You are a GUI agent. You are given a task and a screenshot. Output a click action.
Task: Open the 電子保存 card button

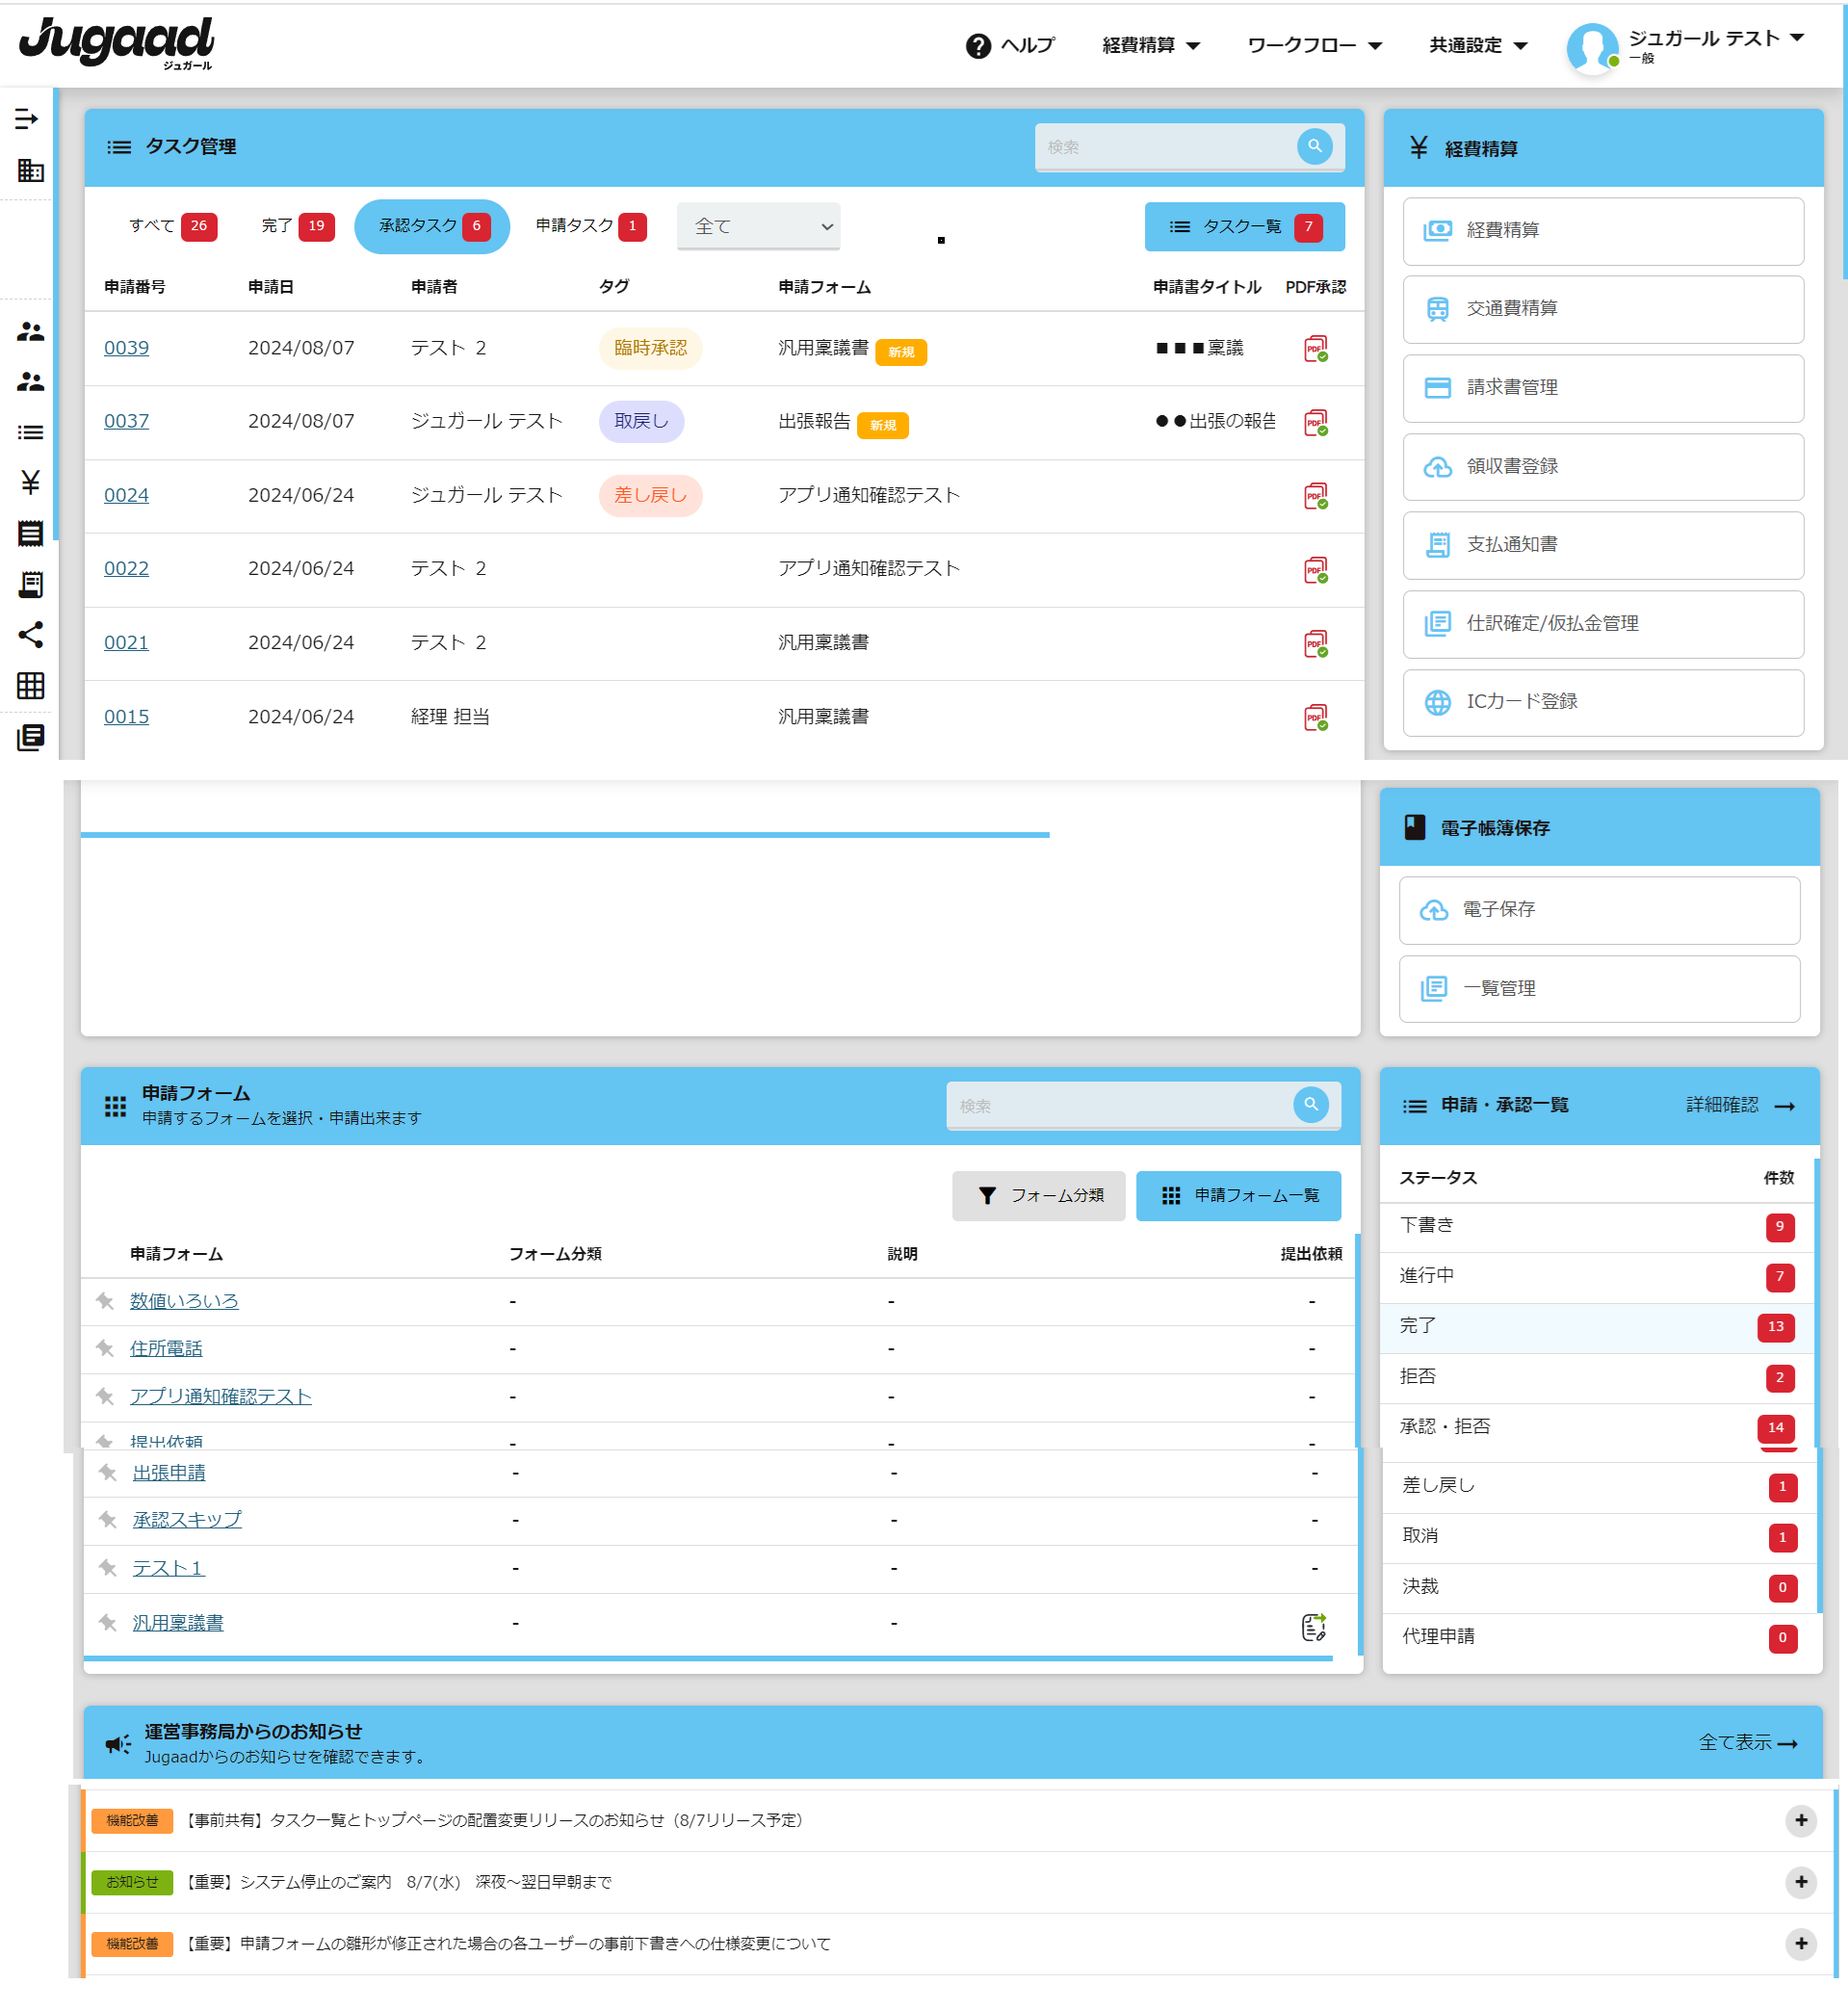[1598, 910]
